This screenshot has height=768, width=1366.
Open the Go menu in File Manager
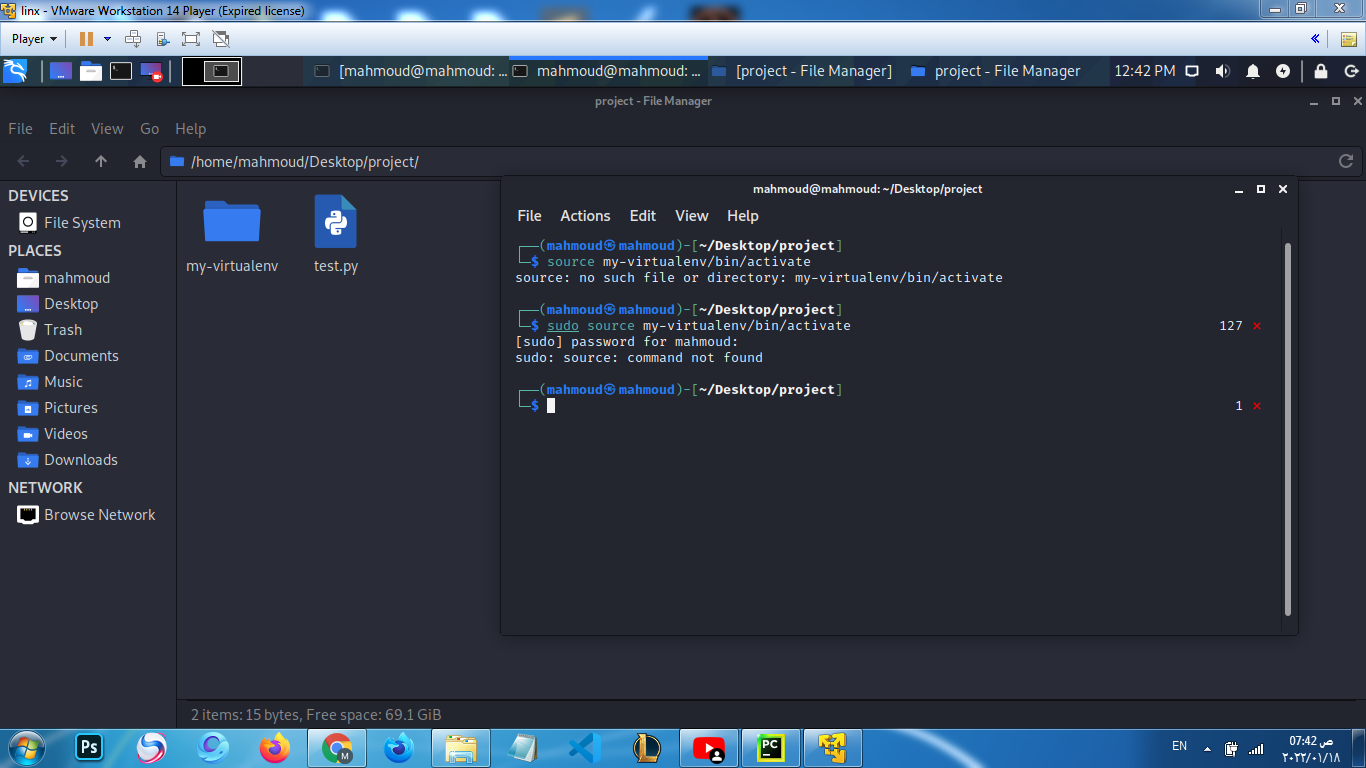click(x=149, y=128)
